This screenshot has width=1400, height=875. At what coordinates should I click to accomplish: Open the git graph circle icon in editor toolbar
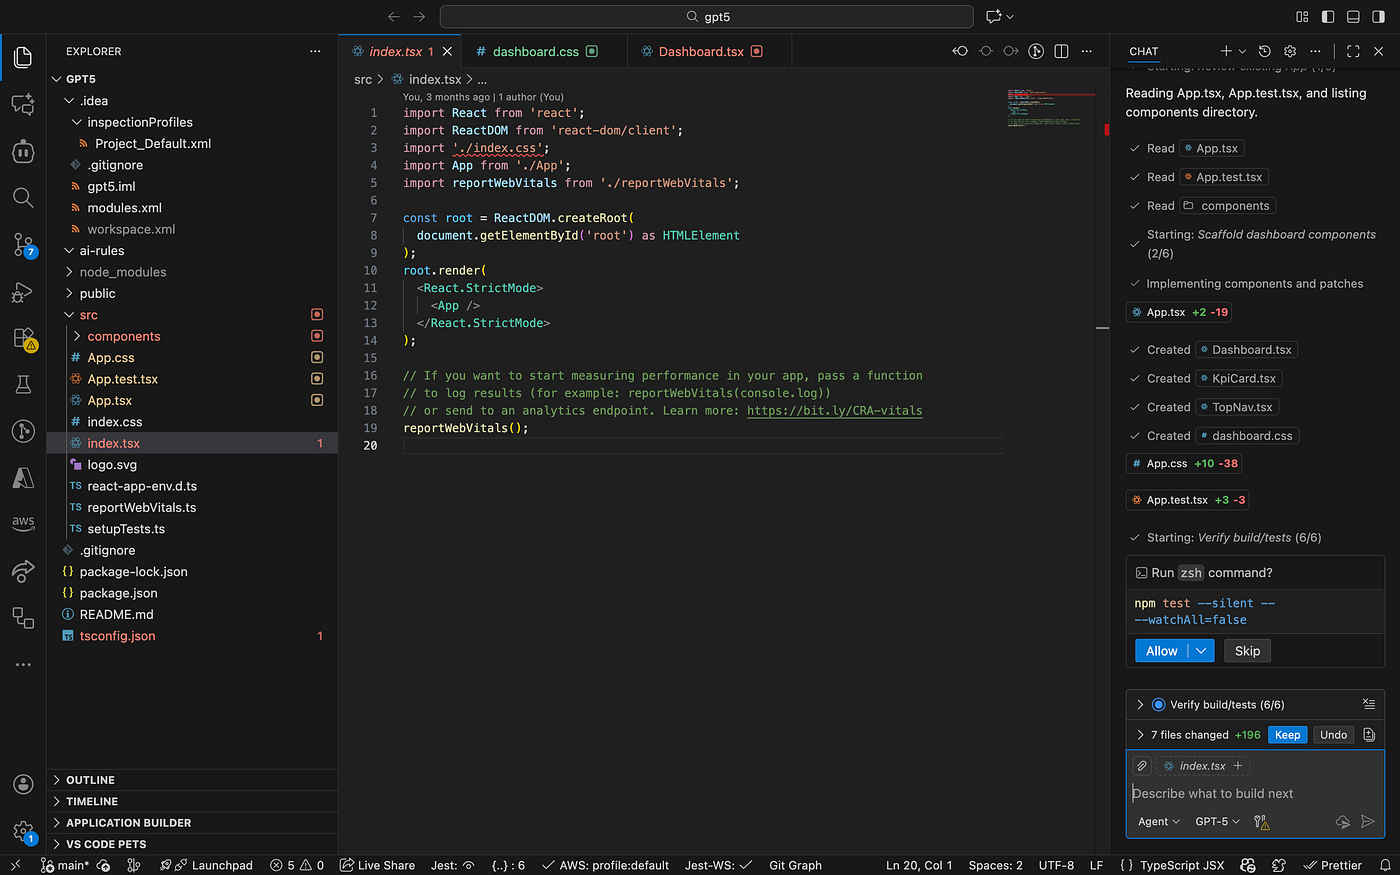point(1036,51)
